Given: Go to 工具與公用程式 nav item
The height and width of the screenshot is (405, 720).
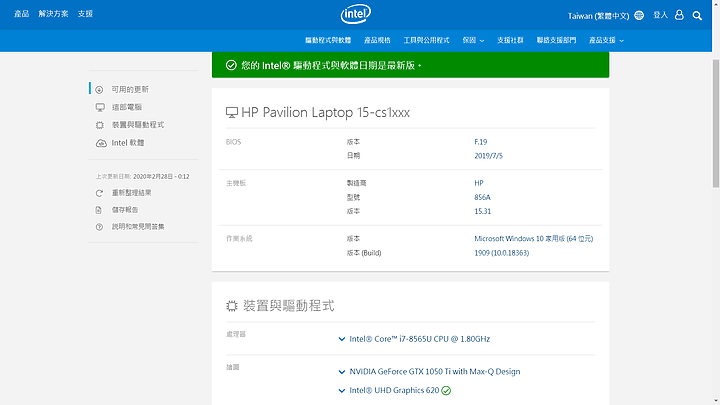Looking at the screenshot, I should 426,40.
